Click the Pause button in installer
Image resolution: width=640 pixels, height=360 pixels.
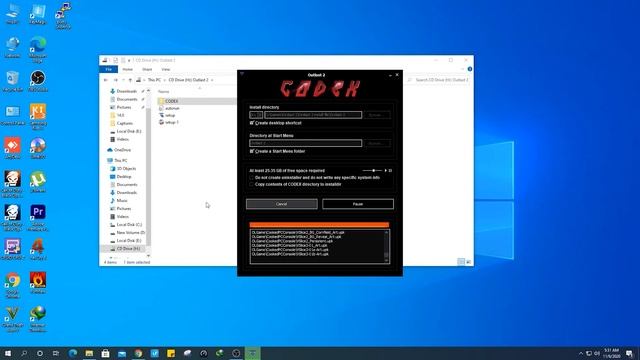pos(358,204)
